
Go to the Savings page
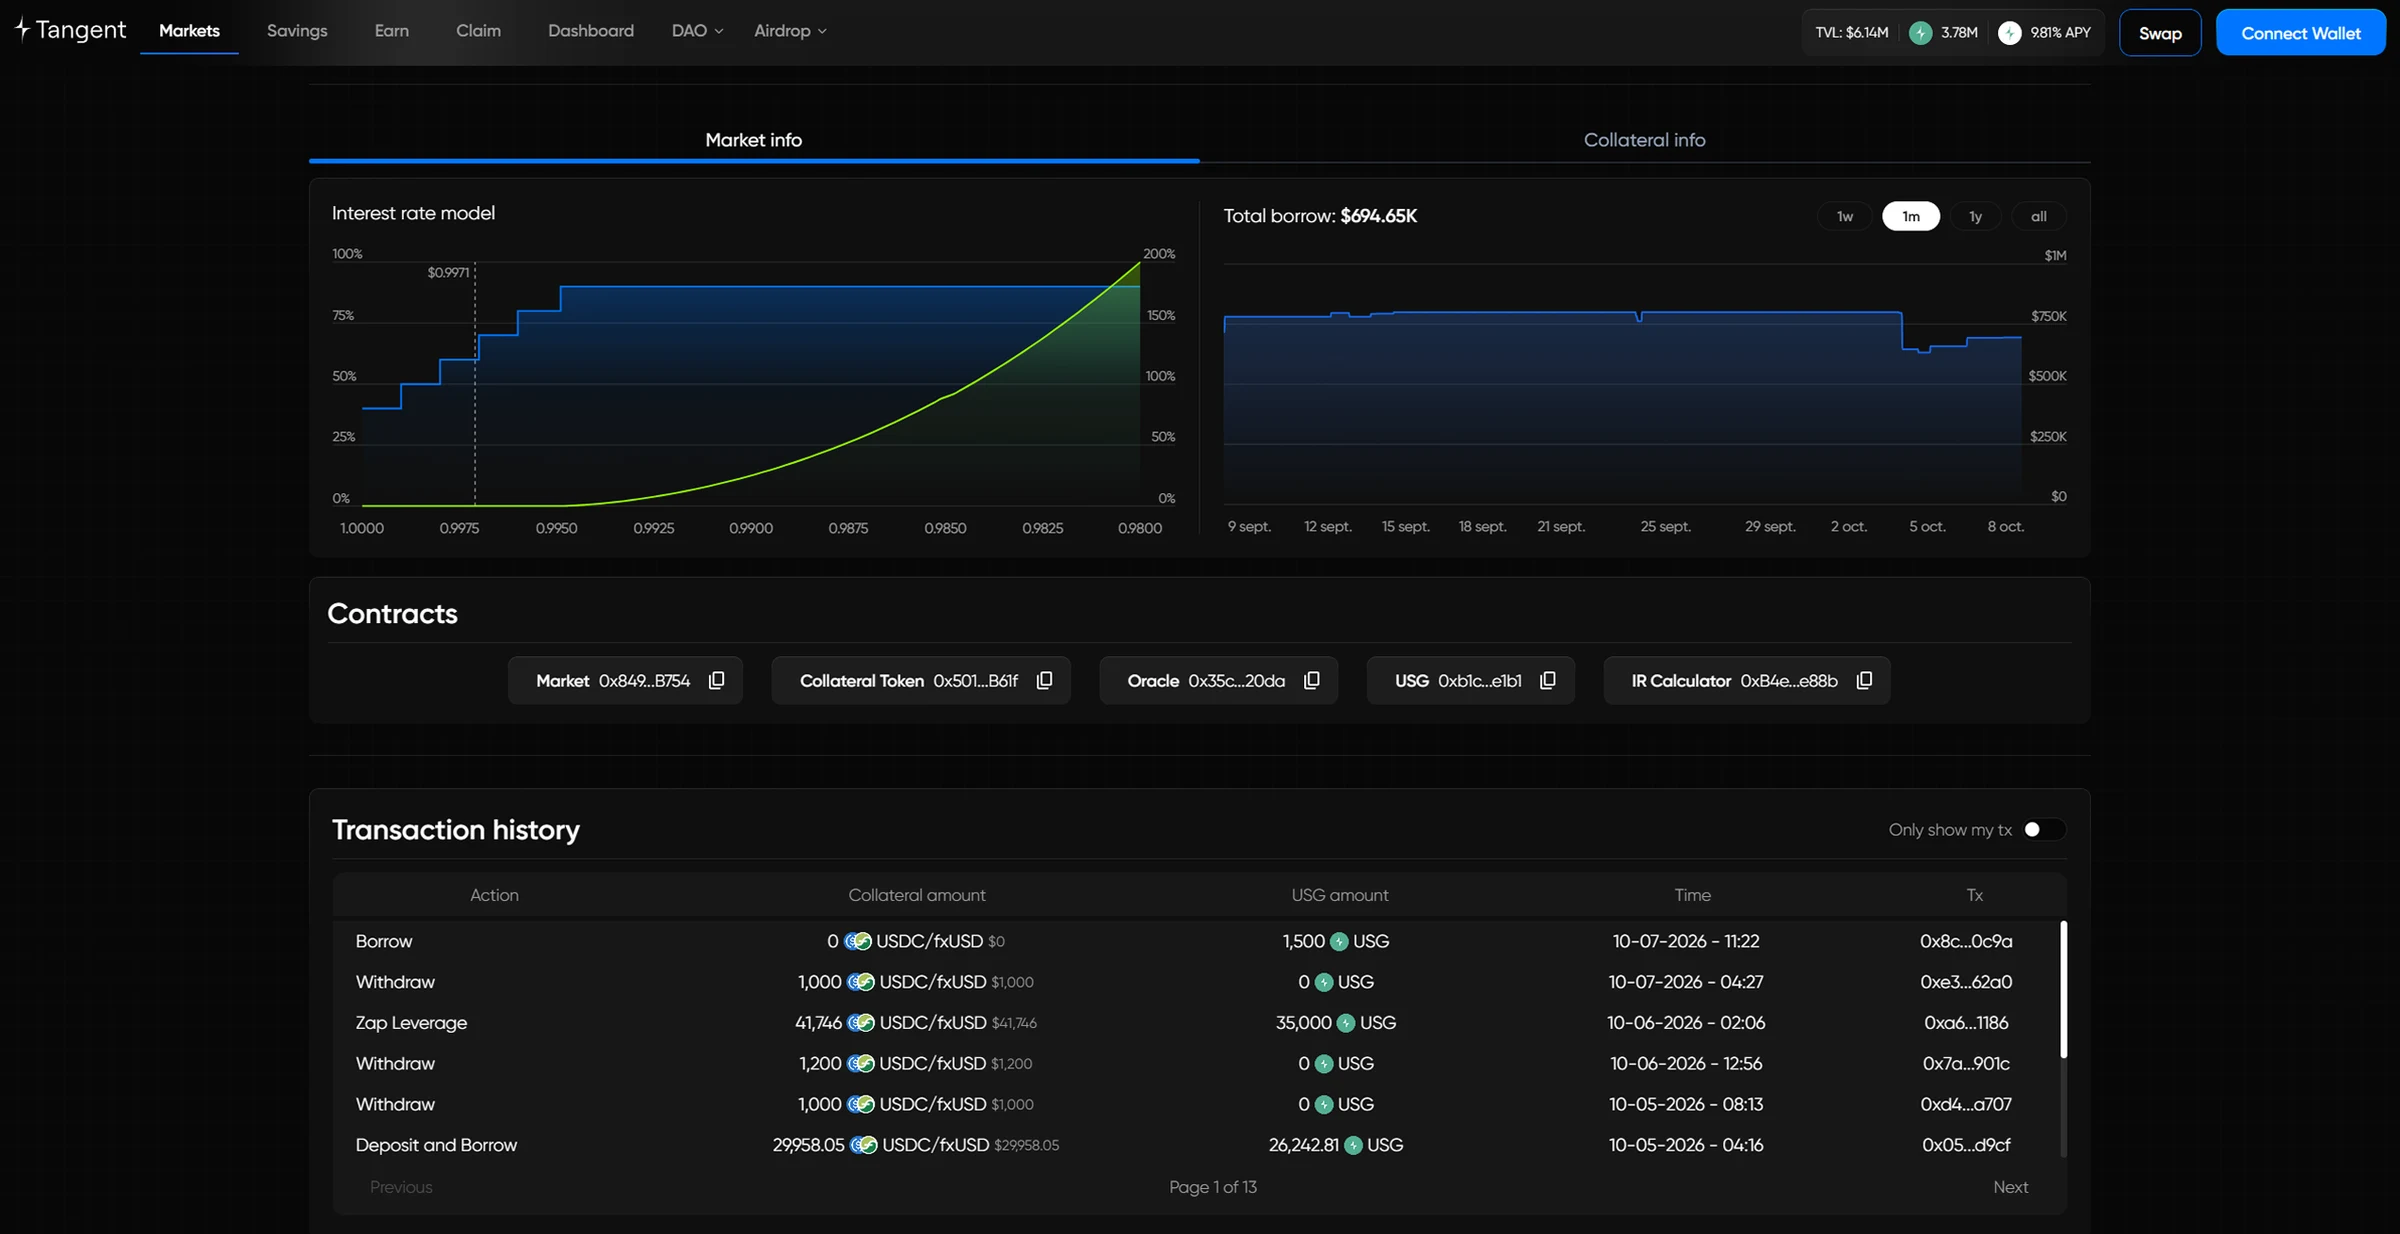coord(297,31)
